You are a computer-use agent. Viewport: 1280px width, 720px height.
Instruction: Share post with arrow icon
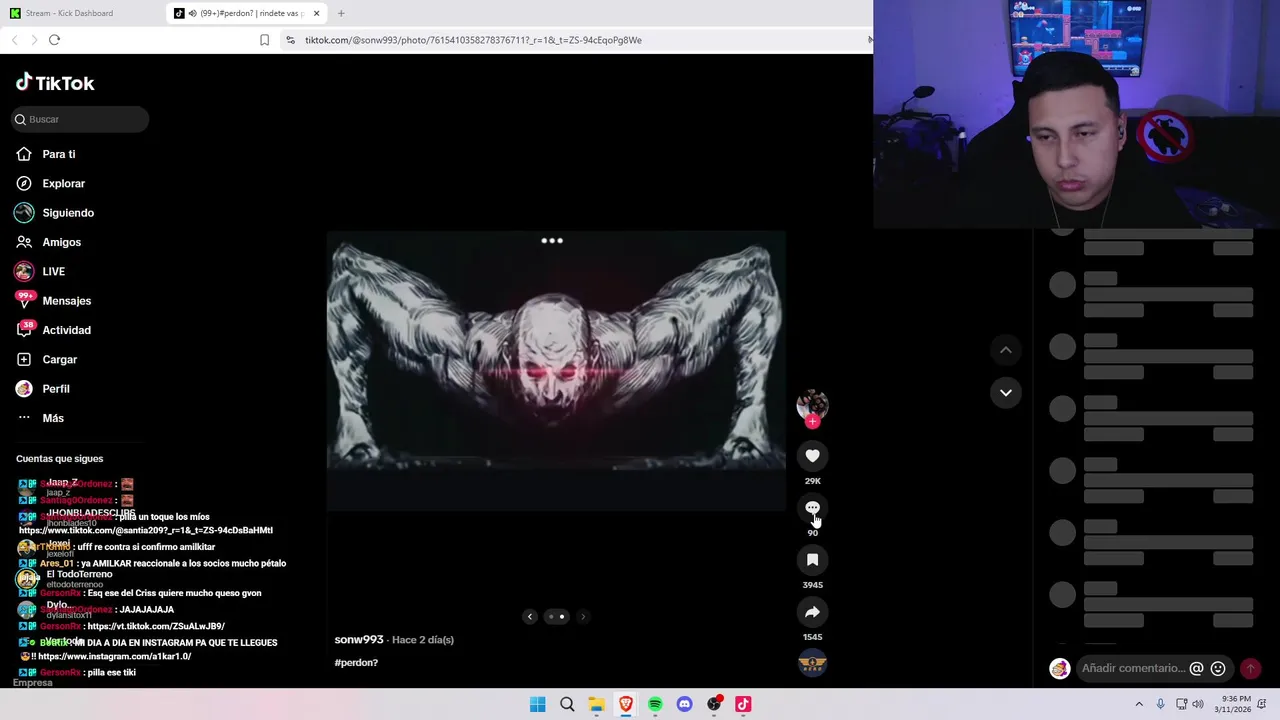pos(812,612)
